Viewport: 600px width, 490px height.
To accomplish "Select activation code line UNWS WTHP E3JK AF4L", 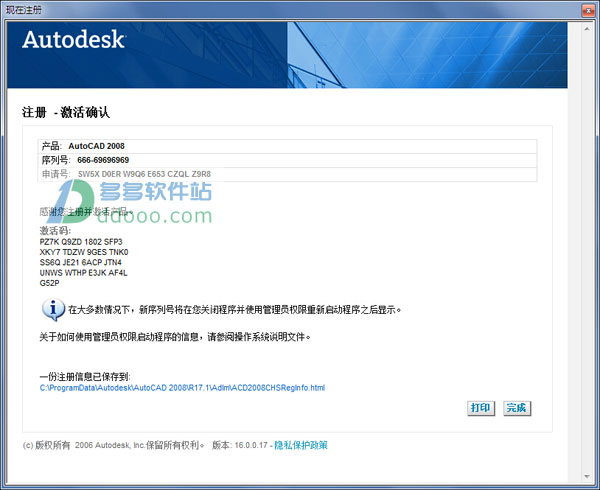I will pos(83,273).
